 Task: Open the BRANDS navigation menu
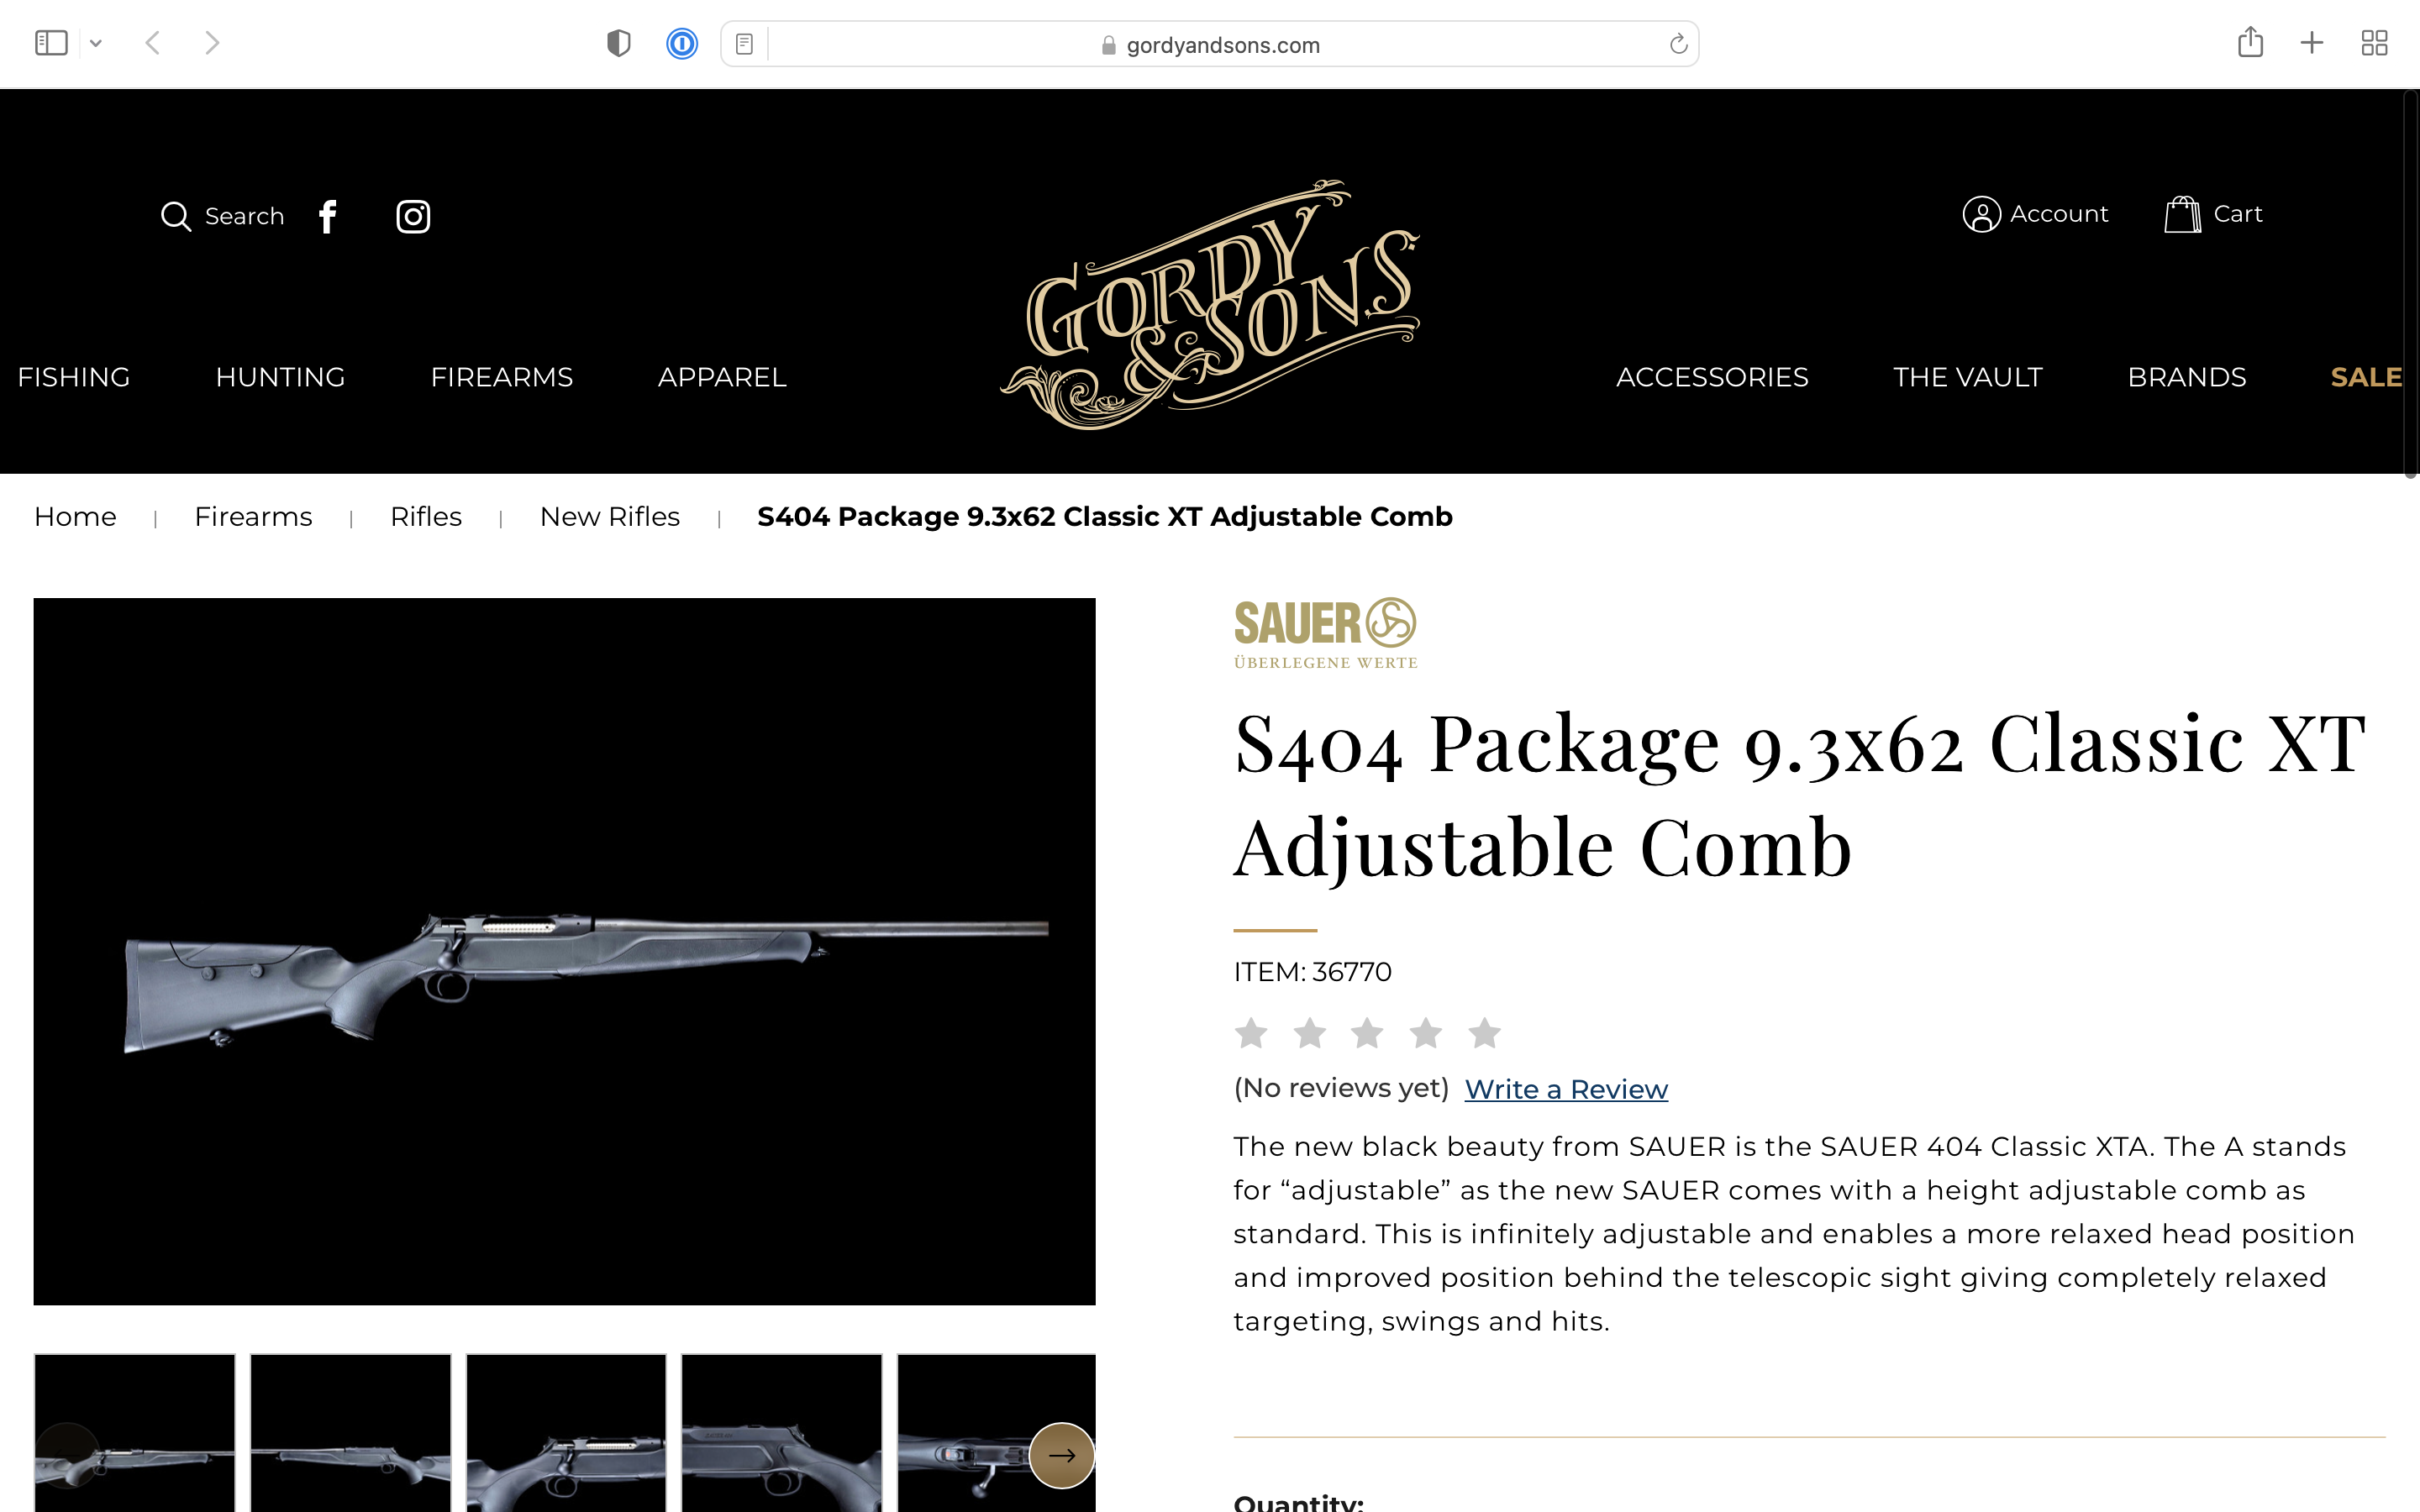tap(2186, 377)
